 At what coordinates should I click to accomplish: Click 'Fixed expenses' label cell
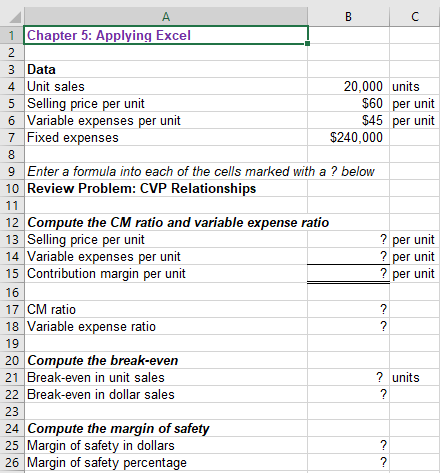coord(166,137)
